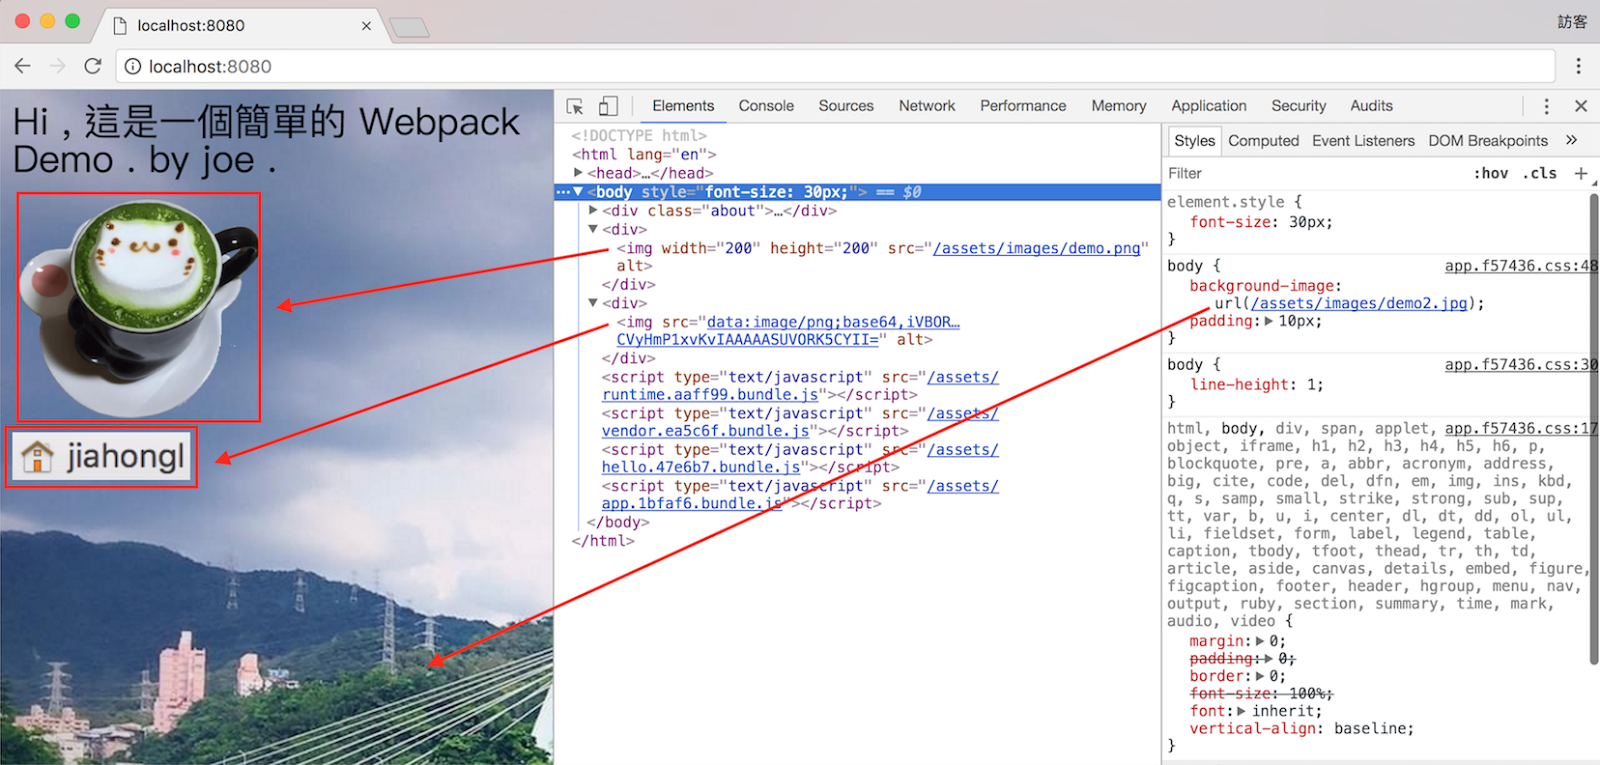Screen dimensions: 1600x765
Task: Expand the head element node
Action: 578,173
